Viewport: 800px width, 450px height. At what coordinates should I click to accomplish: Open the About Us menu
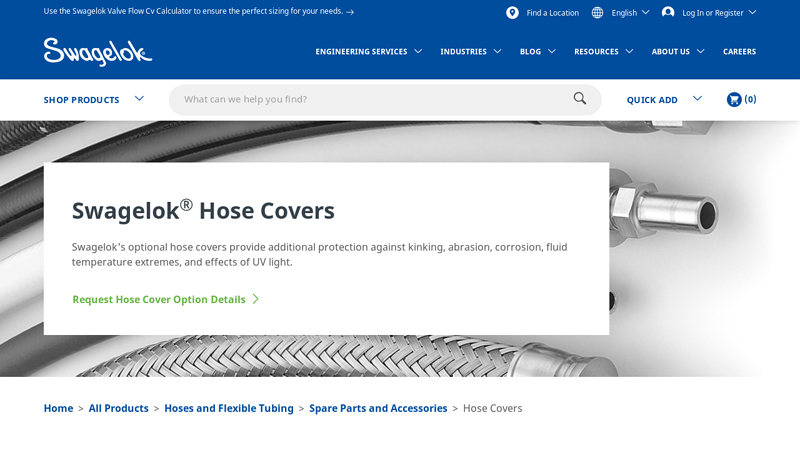[x=670, y=52]
